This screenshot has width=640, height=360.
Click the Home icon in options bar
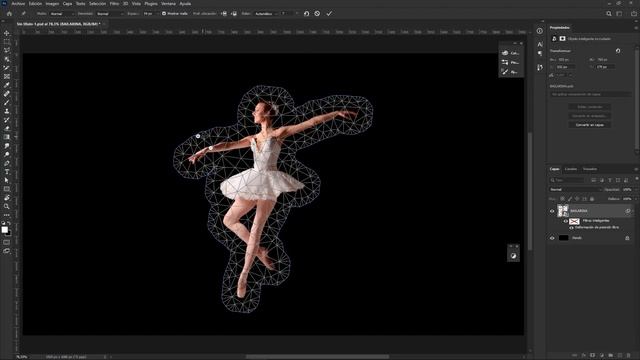tap(9, 13)
